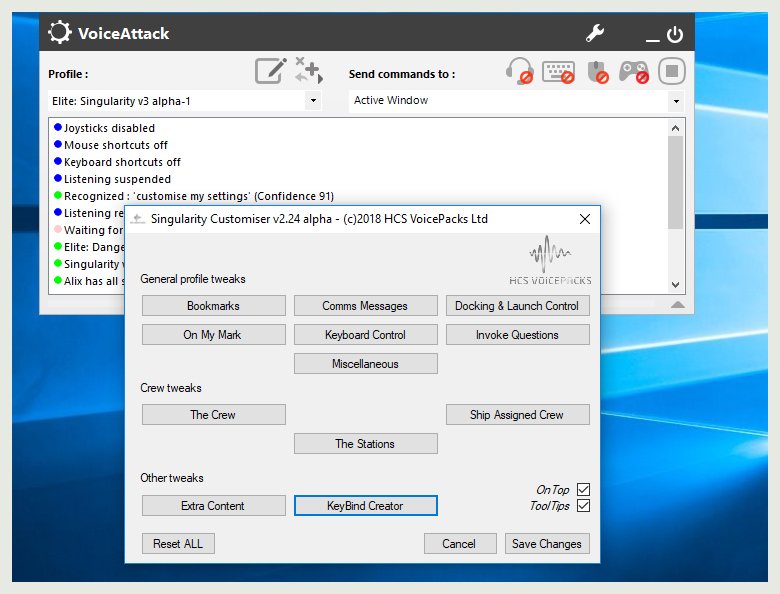Click the log scrollbar thumb
This screenshot has height=594, width=780.
coord(675,182)
